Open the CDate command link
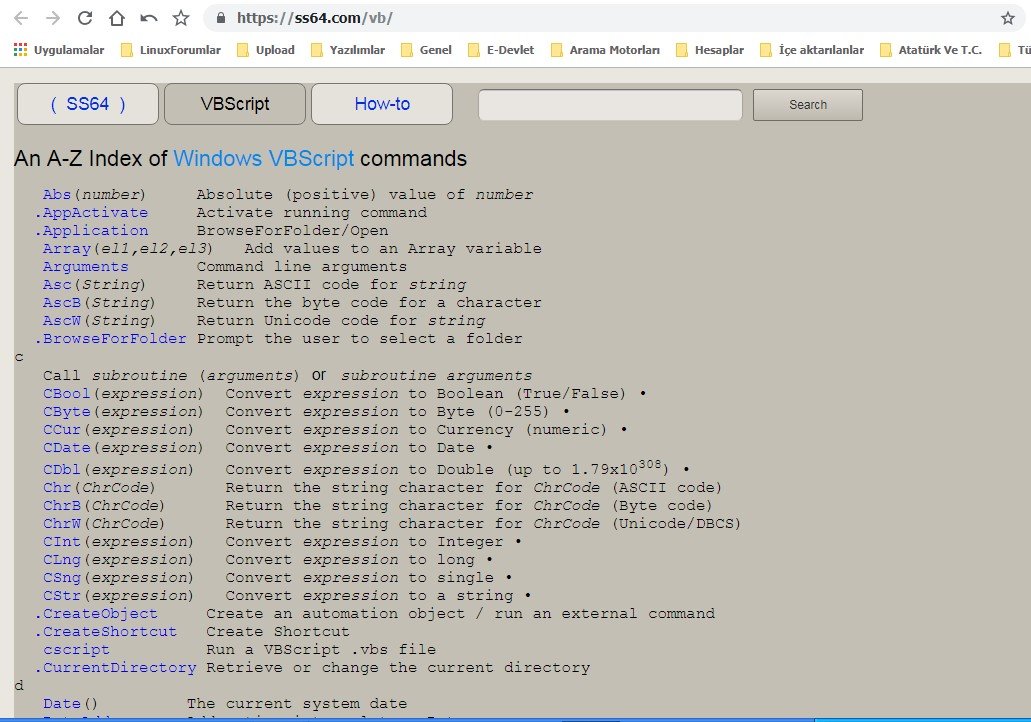The height and width of the screenshot is (722, 1031). 66,448
